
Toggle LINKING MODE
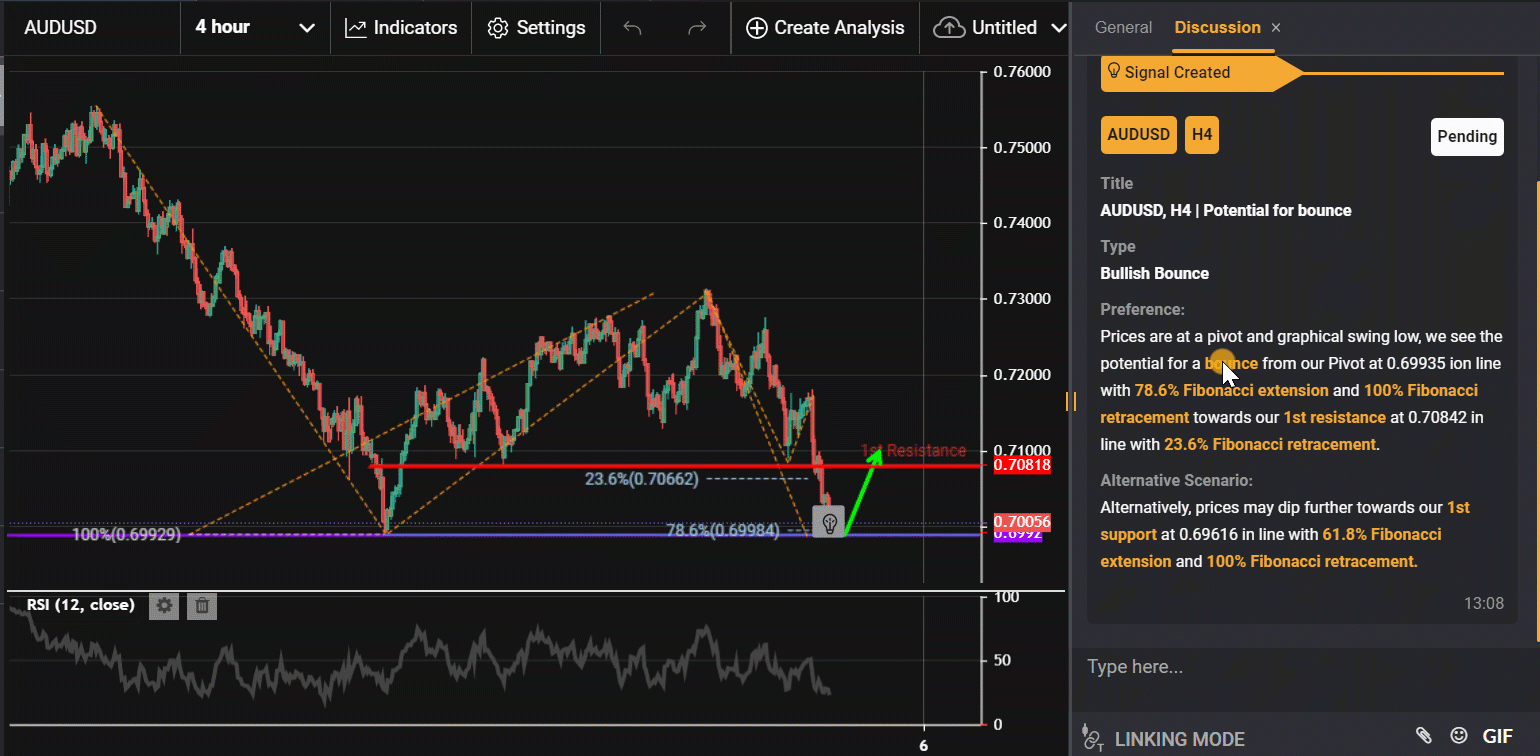1164,739
